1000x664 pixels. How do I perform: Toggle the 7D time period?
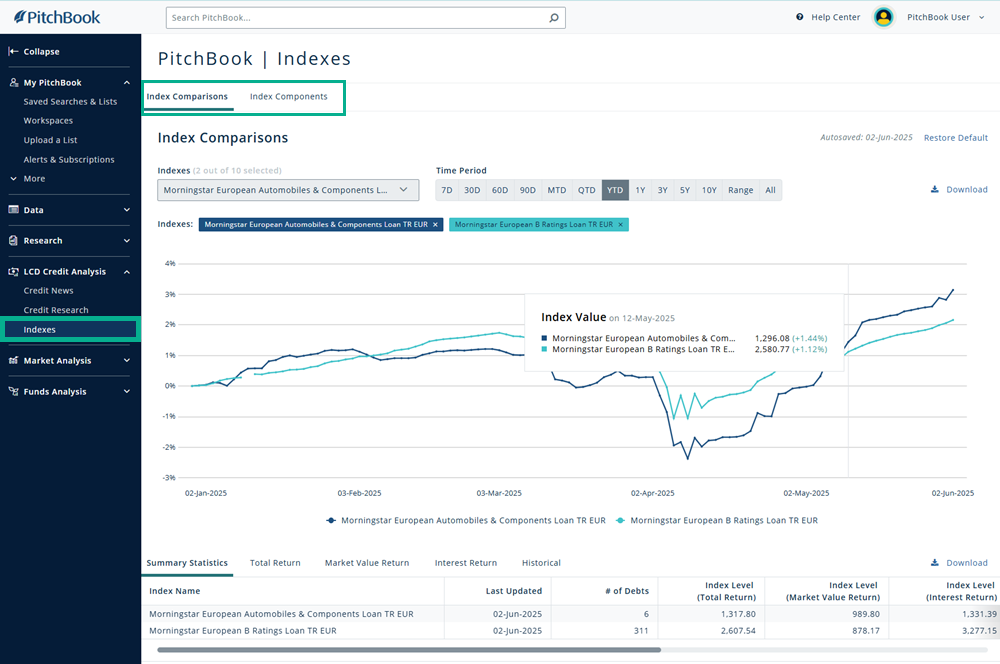pos(447,190)
